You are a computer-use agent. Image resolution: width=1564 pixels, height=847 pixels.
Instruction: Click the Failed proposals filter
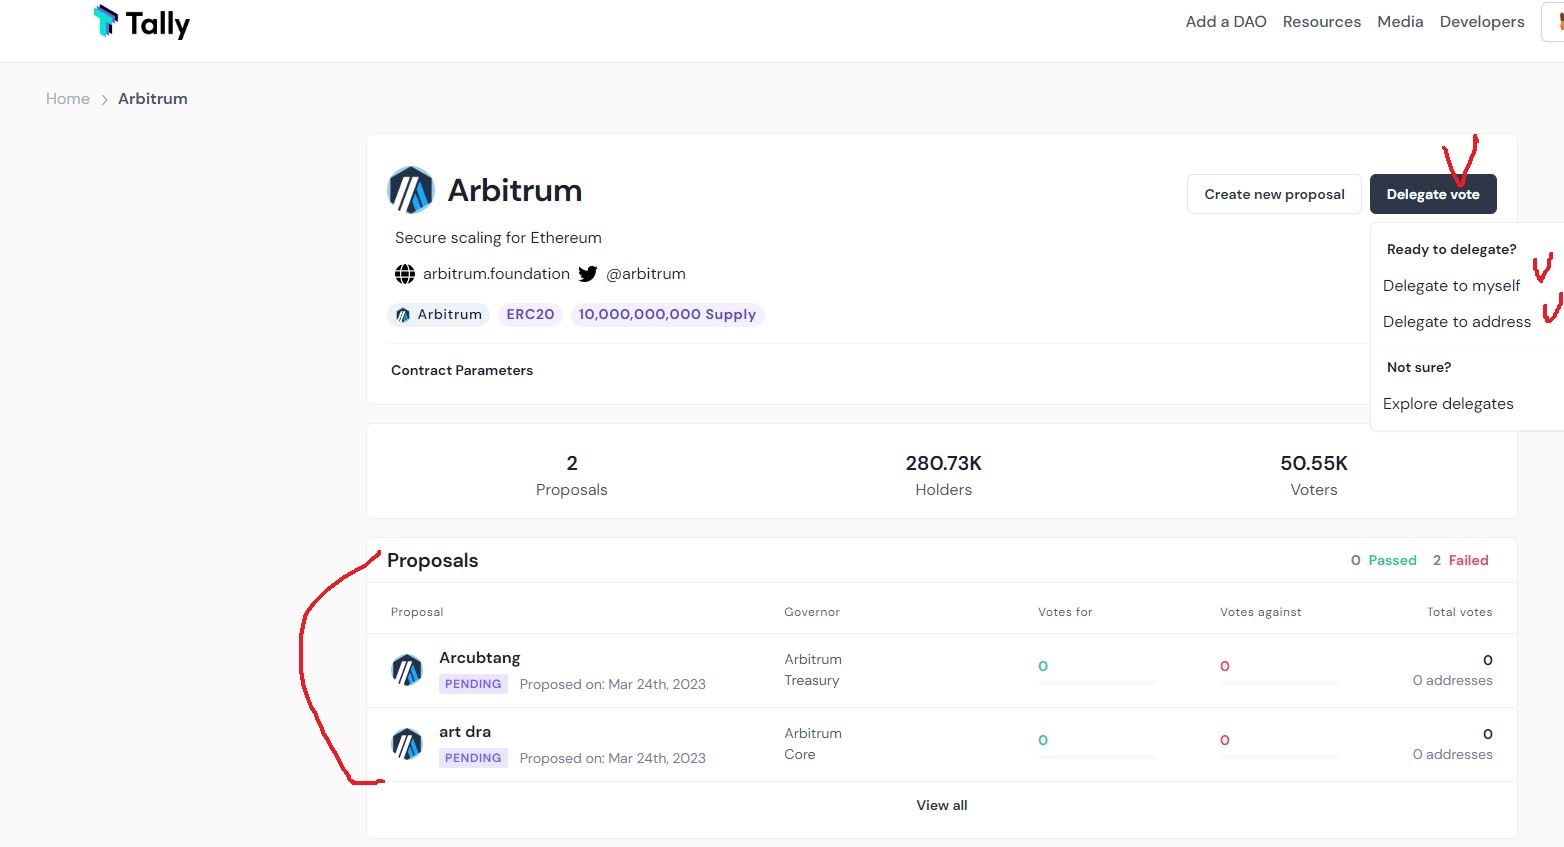(x=1461, y=561)
